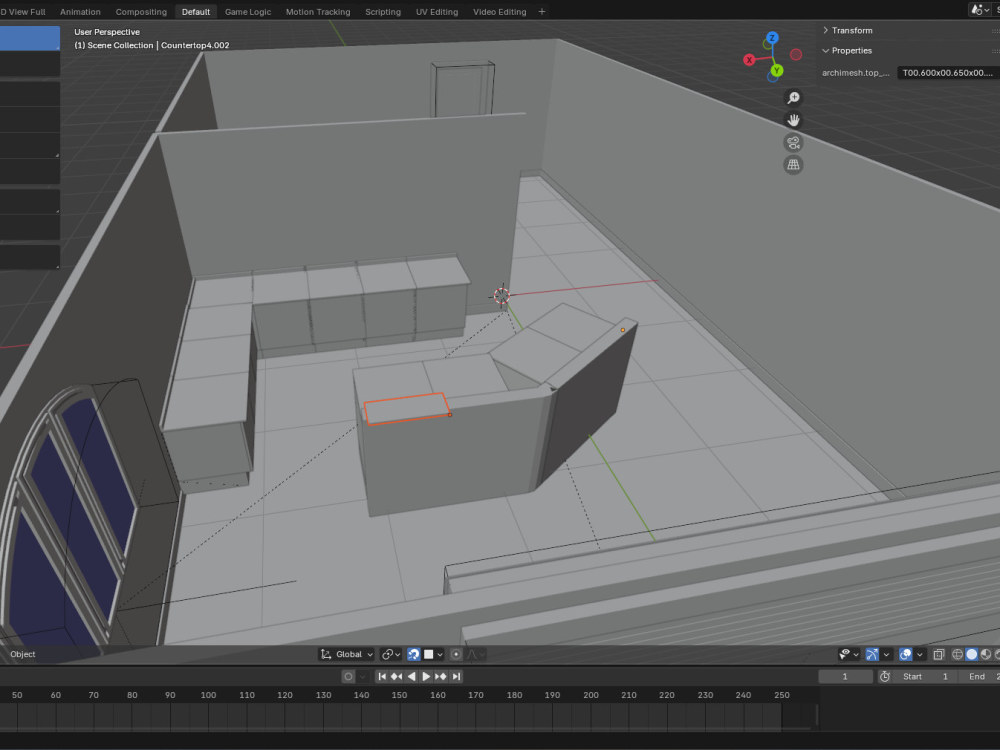Open the Object mode menu in the viewport header
This screenshot has height=750, width=1000.
coord(23,654)
